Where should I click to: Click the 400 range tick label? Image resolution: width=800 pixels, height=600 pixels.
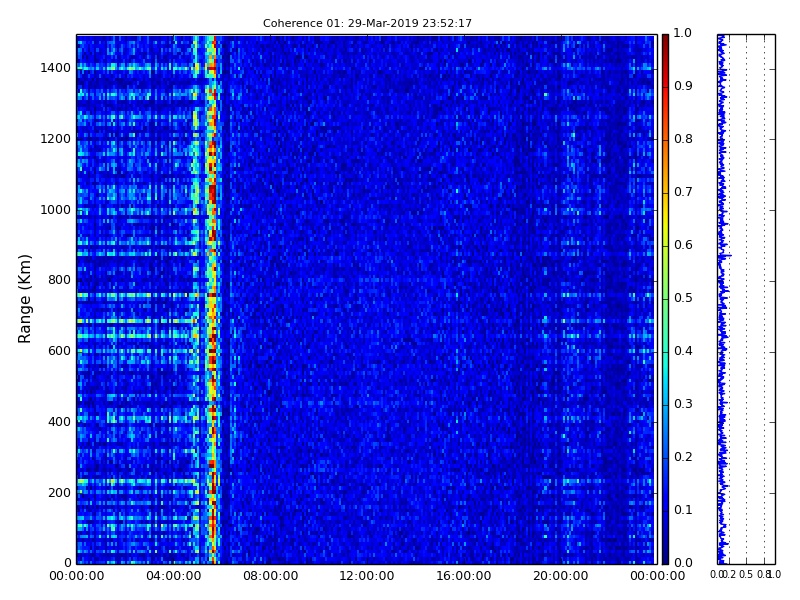(59, 422)
